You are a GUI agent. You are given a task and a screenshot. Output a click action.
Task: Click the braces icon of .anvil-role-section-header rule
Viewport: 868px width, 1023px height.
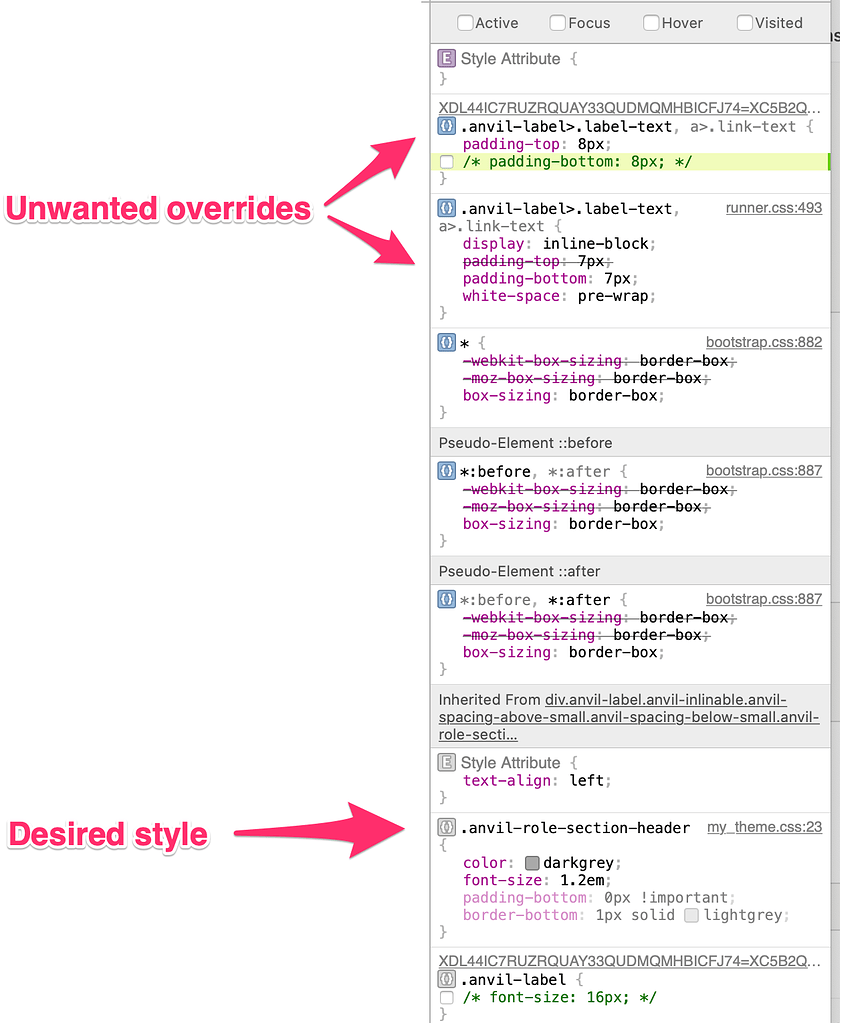[x=446, y=827]
